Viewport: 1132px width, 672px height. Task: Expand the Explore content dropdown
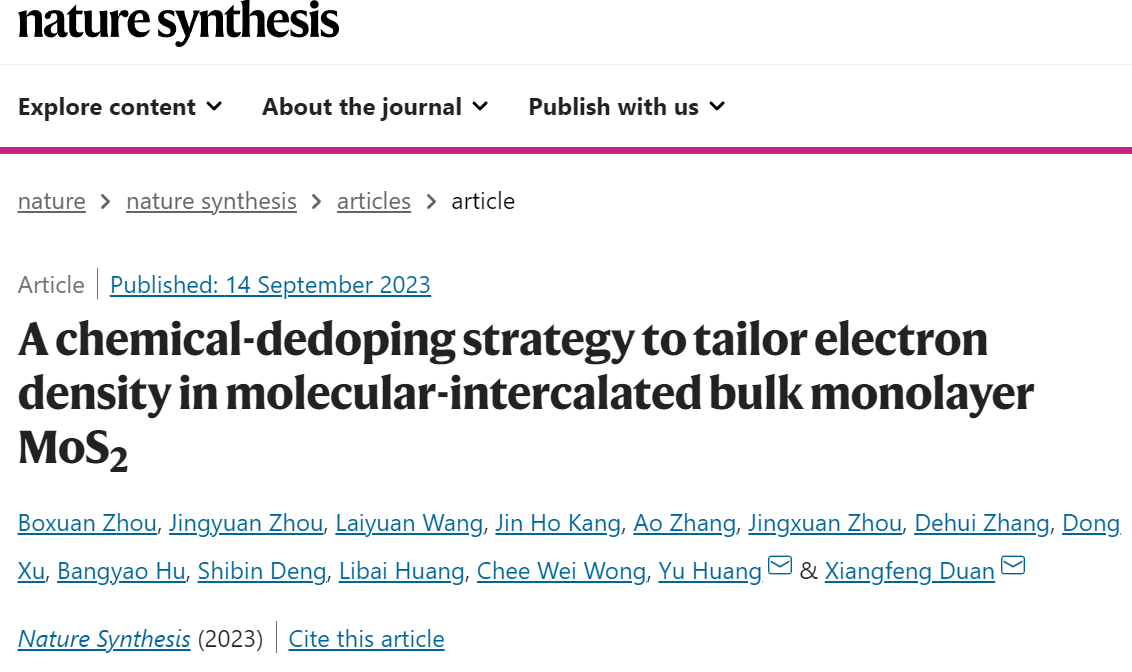(x=120, y=107)
